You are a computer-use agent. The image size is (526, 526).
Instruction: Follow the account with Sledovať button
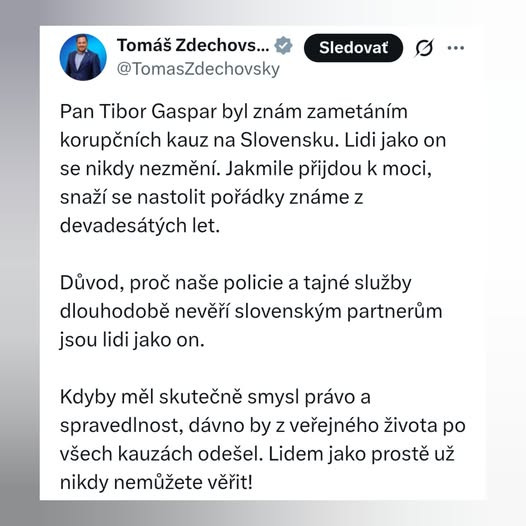coord(353,48)
